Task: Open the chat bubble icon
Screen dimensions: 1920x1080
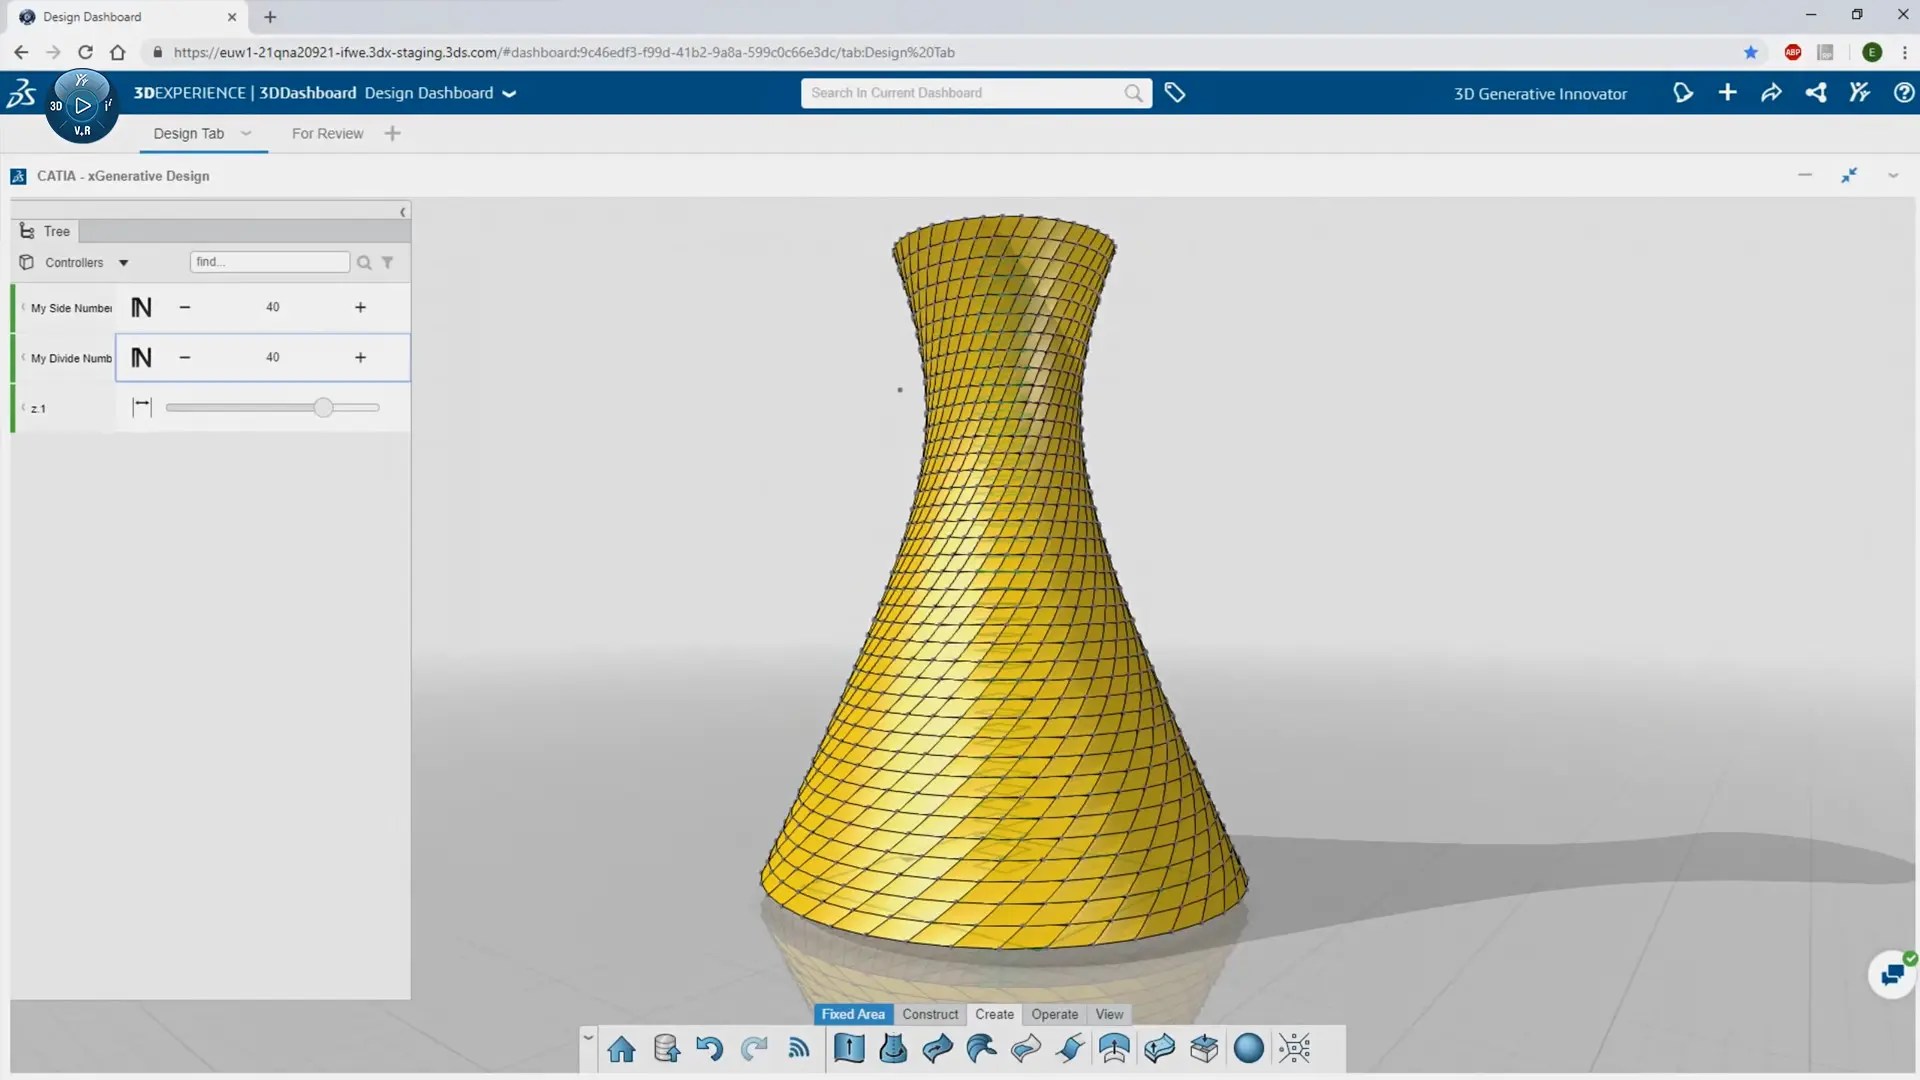Action: click(x=1892, y=973)
